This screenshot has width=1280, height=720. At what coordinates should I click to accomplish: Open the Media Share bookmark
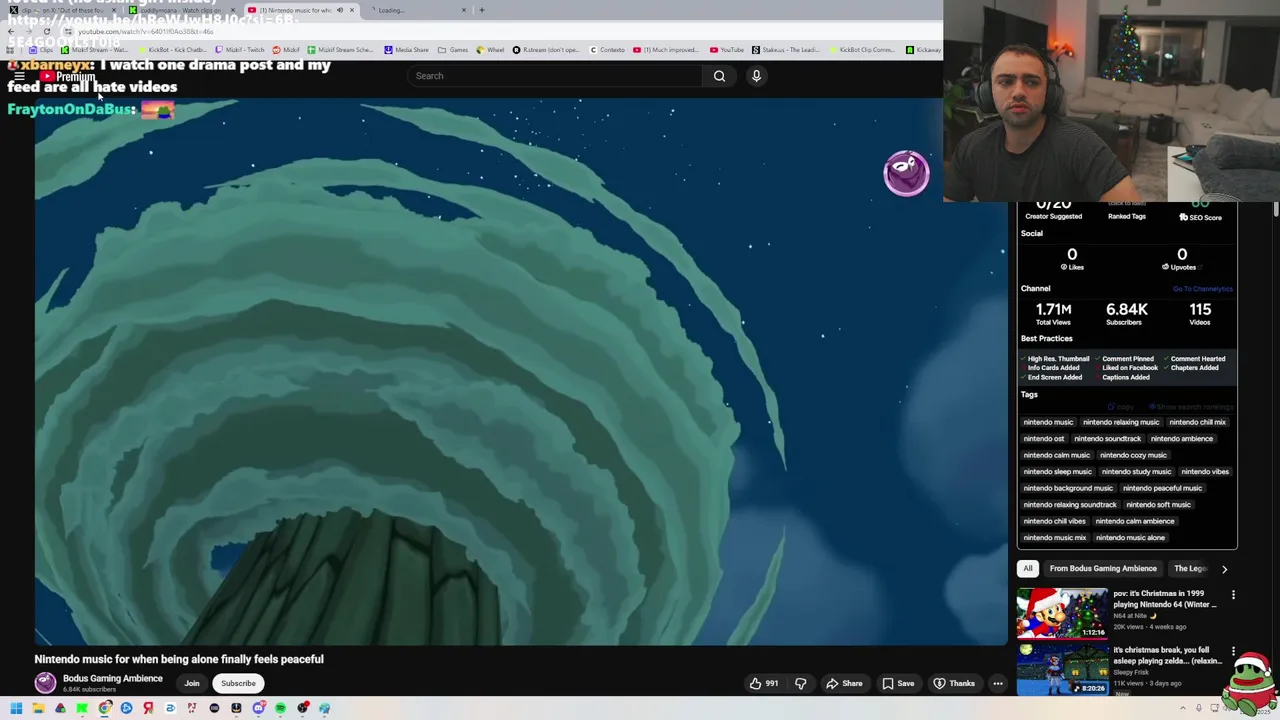(x=406, y=49)
